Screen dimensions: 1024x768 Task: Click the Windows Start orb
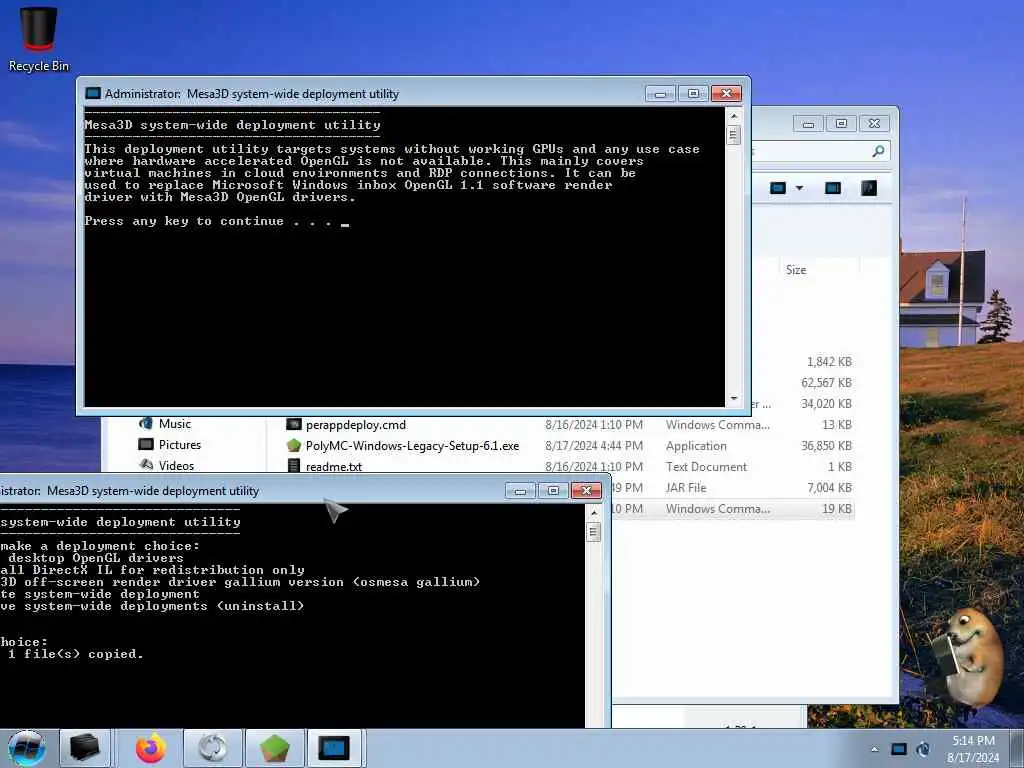click(x=27, y=748)
